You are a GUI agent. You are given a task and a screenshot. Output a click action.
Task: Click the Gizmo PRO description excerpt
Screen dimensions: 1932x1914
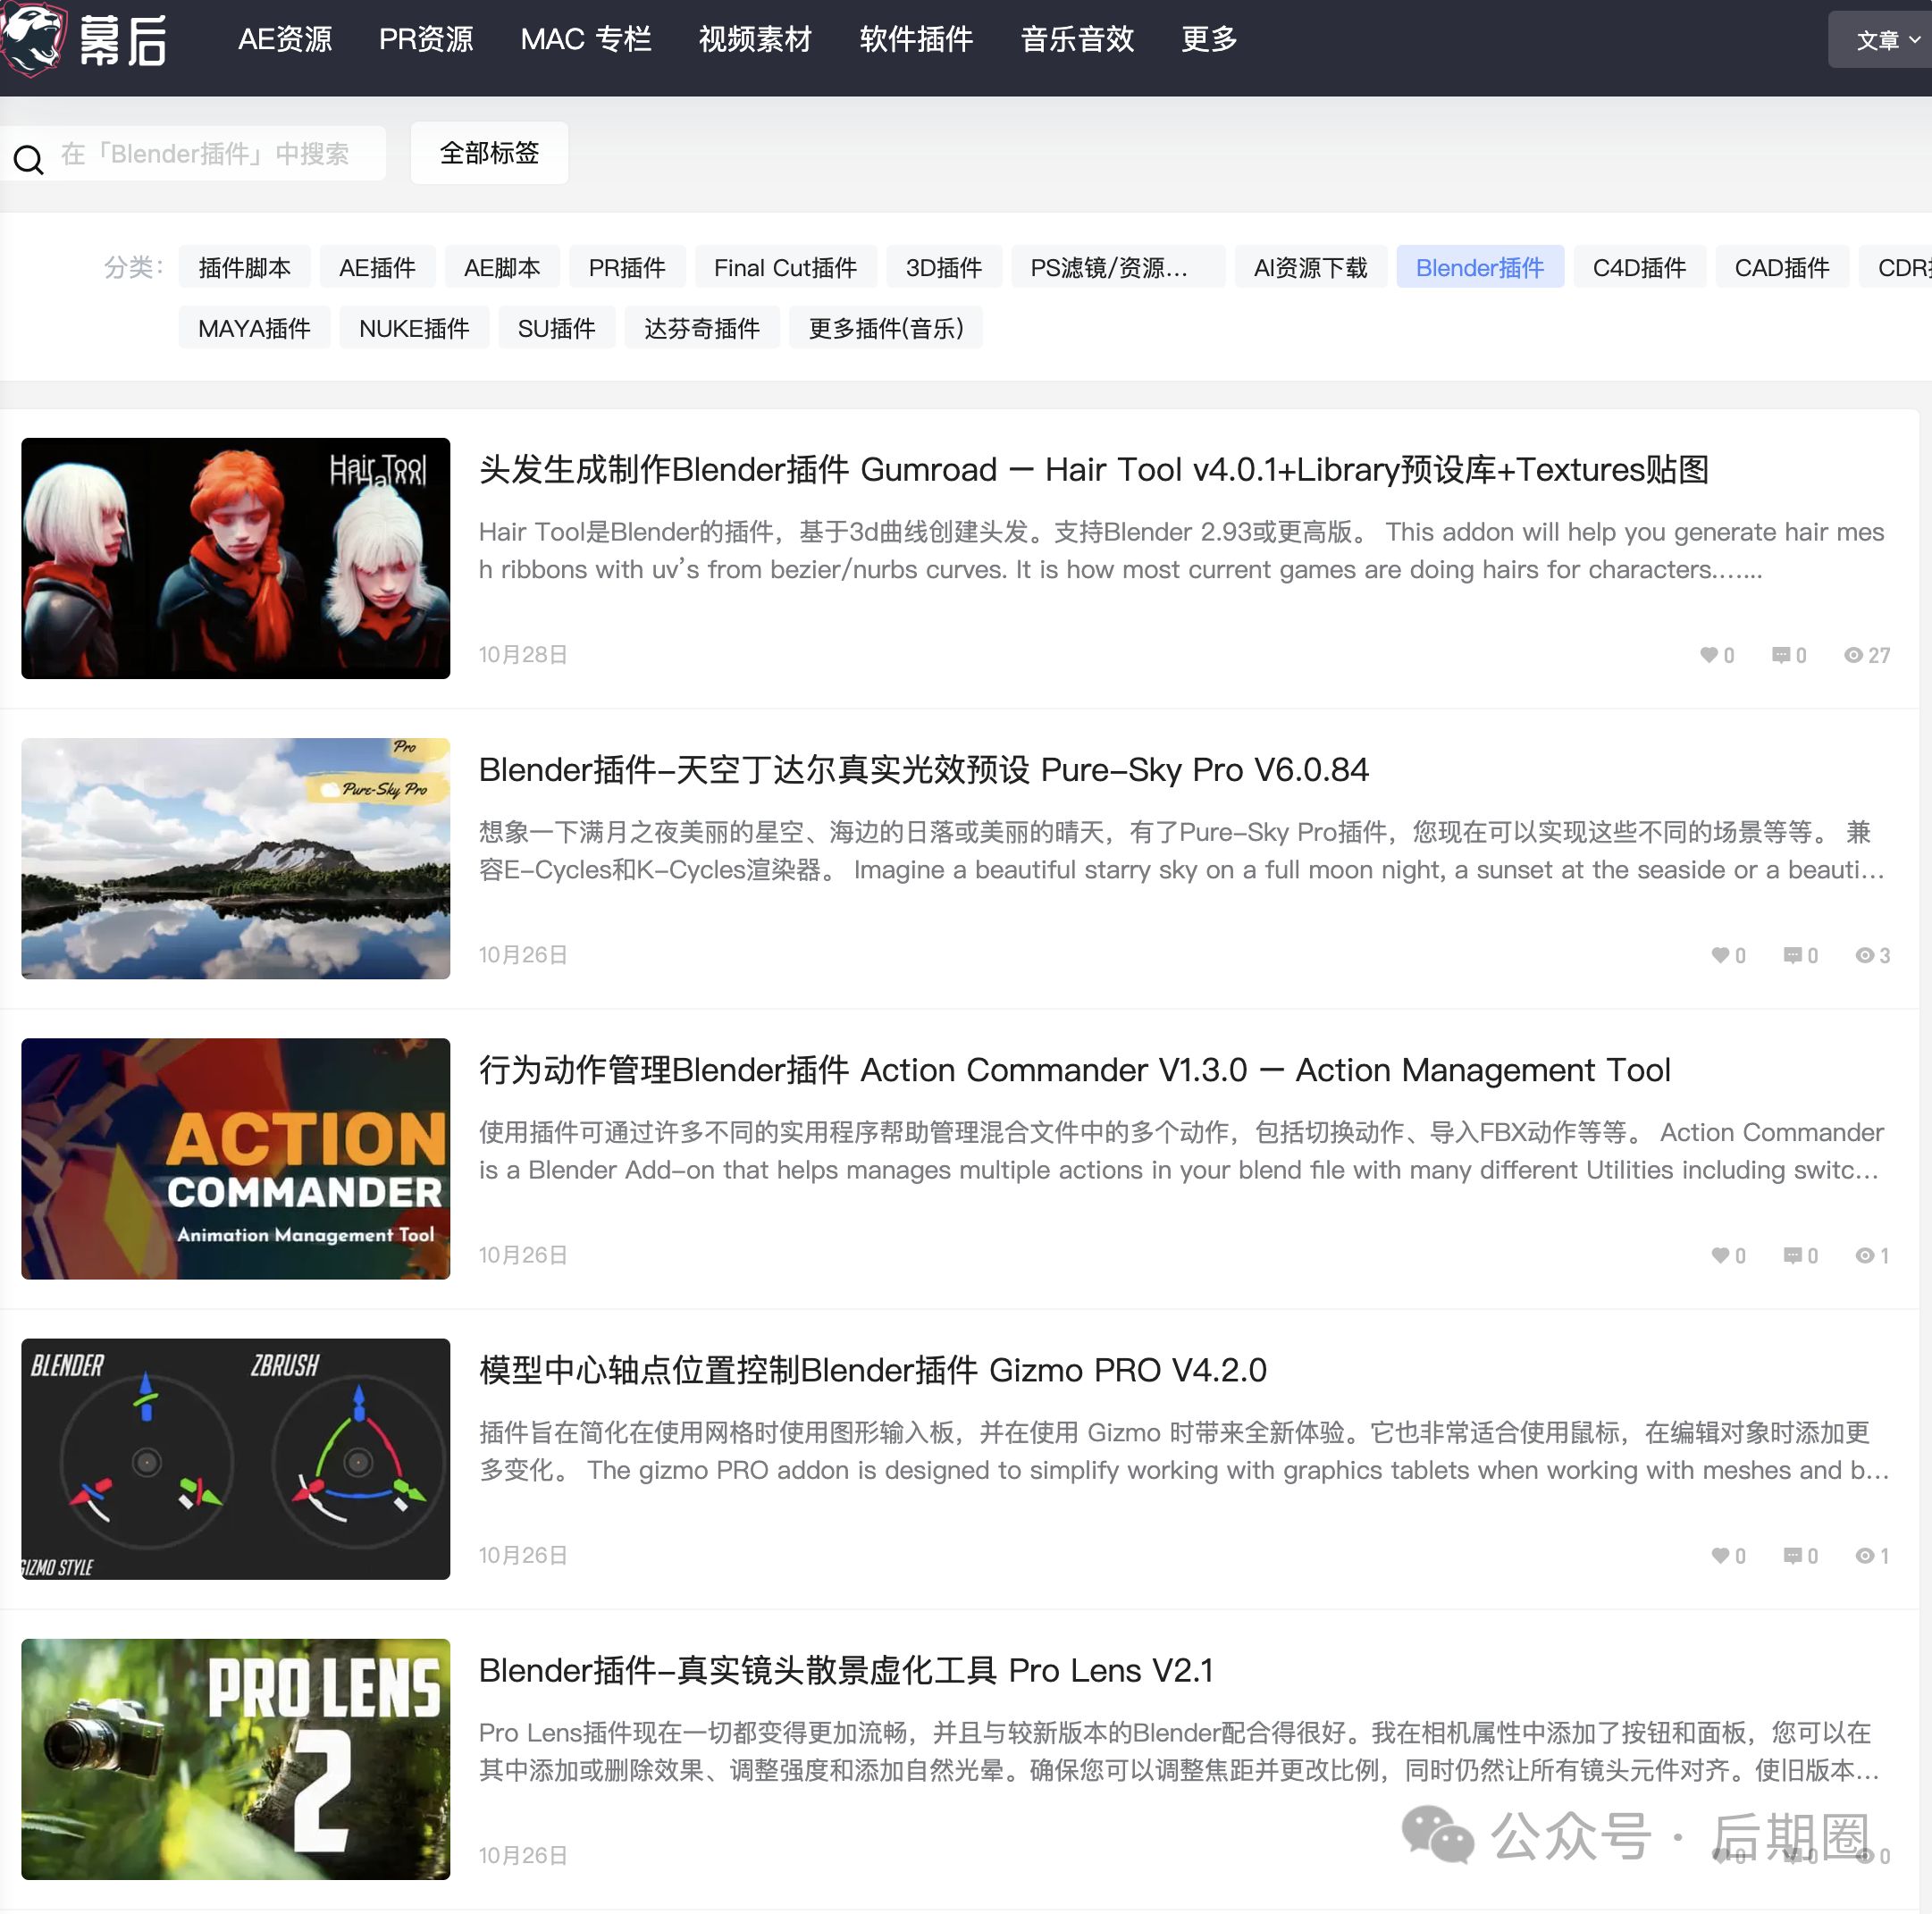[x=1184, y=1450]
